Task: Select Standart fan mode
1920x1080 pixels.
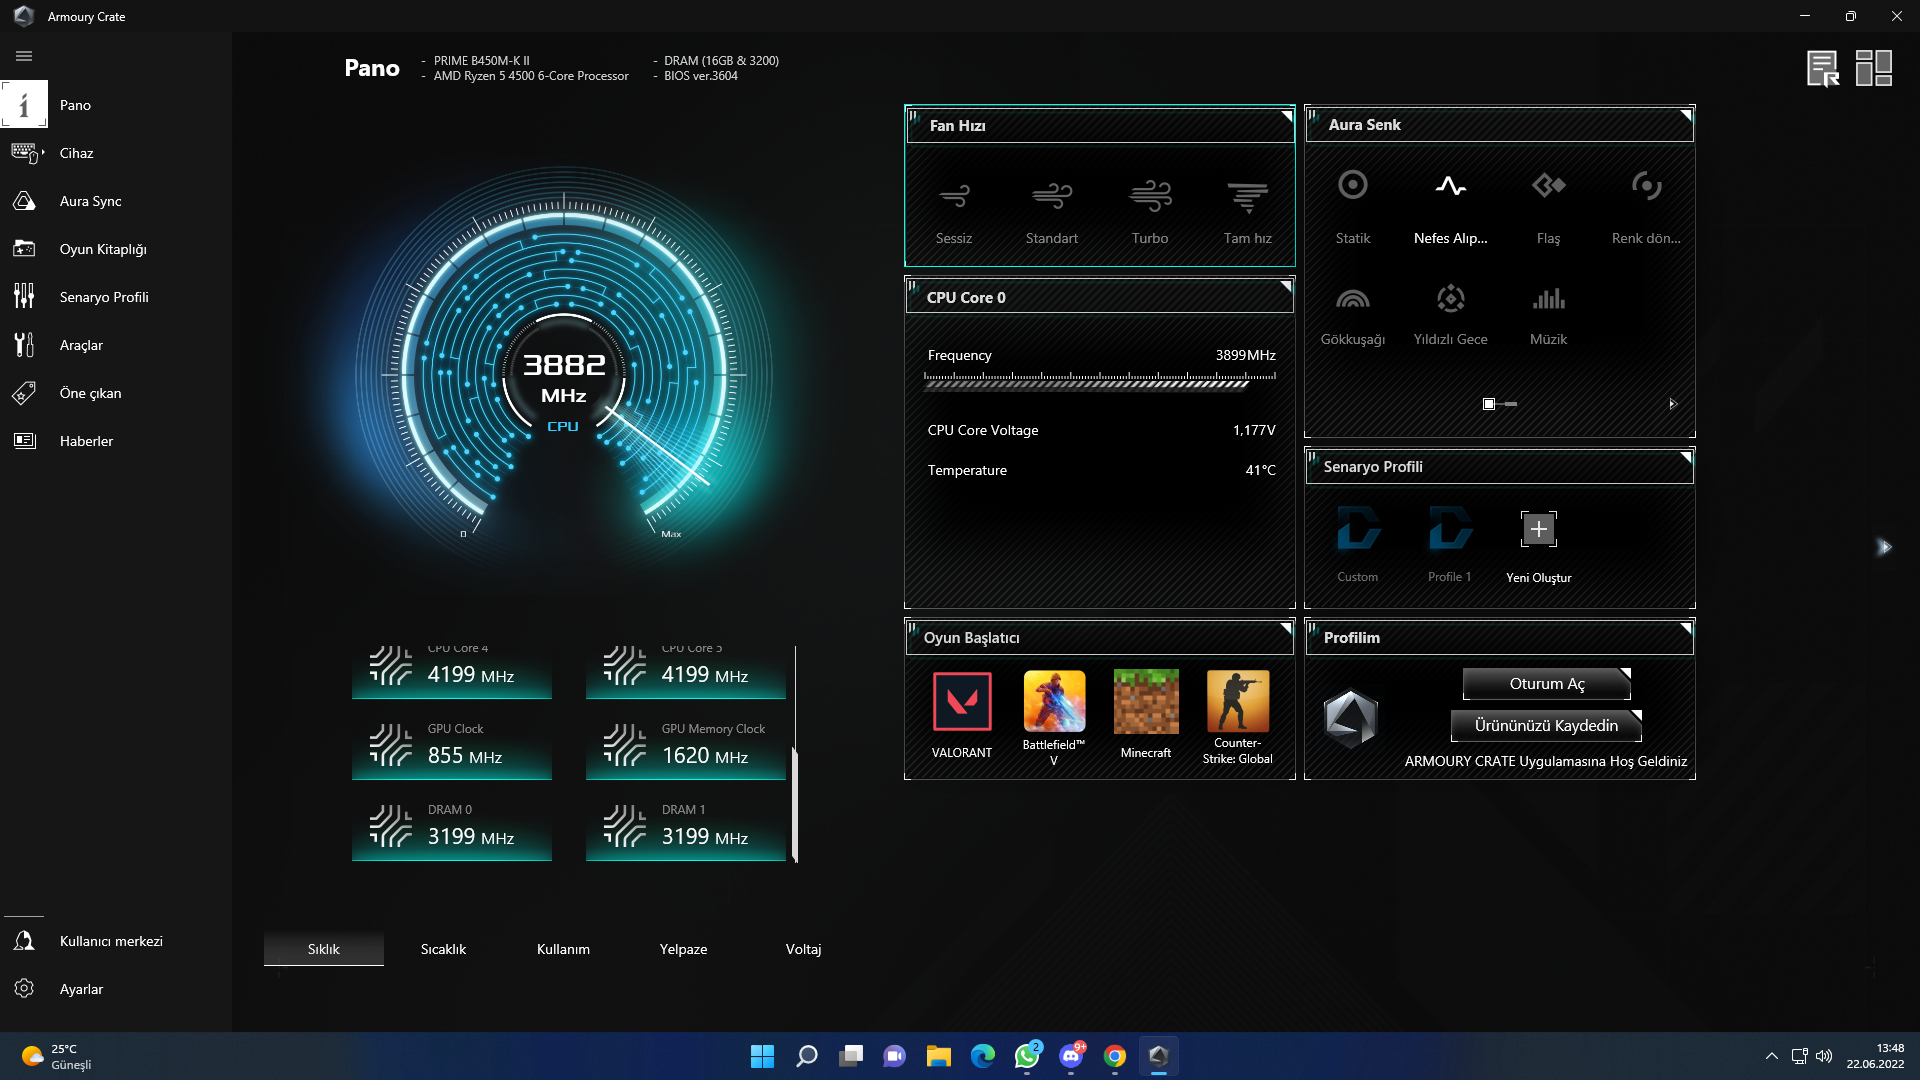Action: [x=1052, y=212]
